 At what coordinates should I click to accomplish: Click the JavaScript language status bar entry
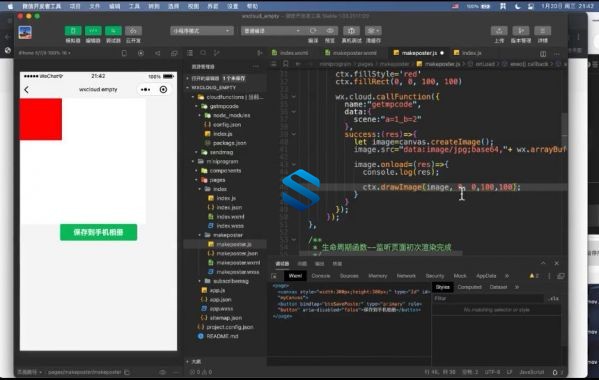531,372
